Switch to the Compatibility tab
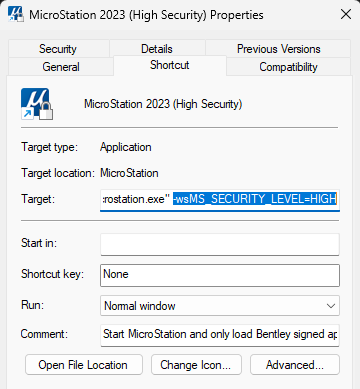This screenshot has width=360, height=389. pyautogui.click(x=288, y=67)
